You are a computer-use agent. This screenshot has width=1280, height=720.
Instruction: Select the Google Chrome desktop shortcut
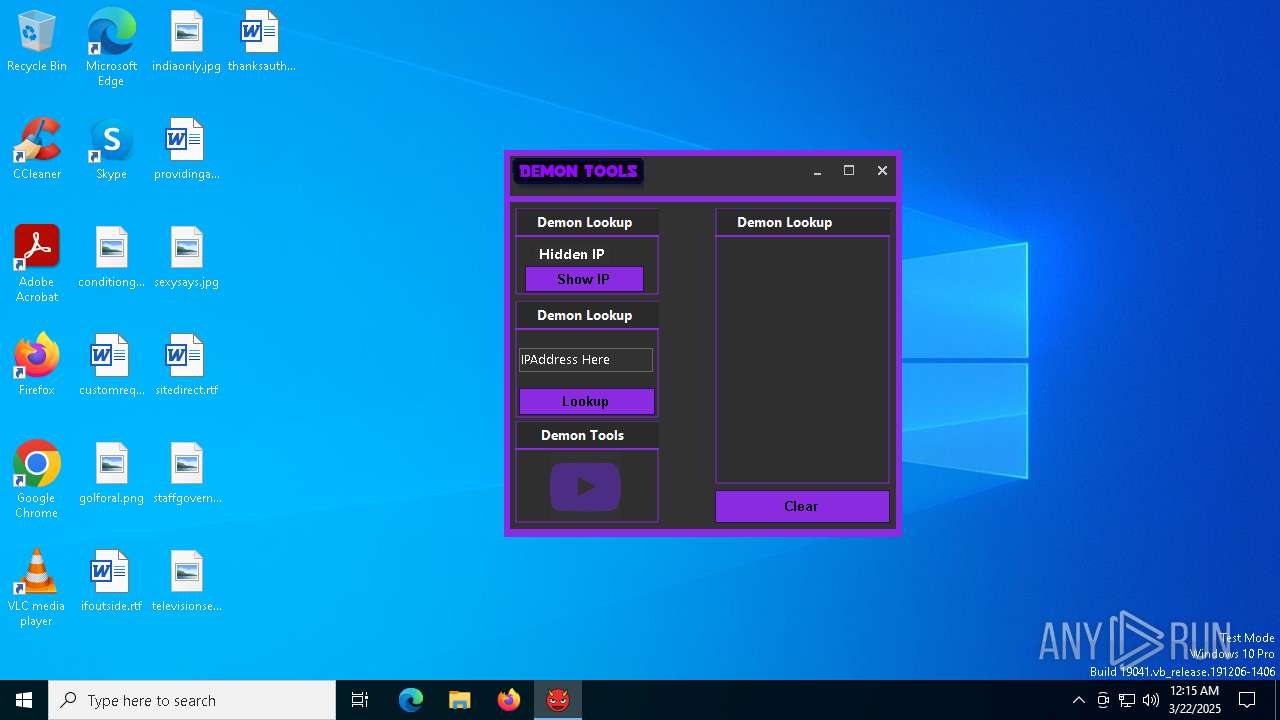point(37,480)
